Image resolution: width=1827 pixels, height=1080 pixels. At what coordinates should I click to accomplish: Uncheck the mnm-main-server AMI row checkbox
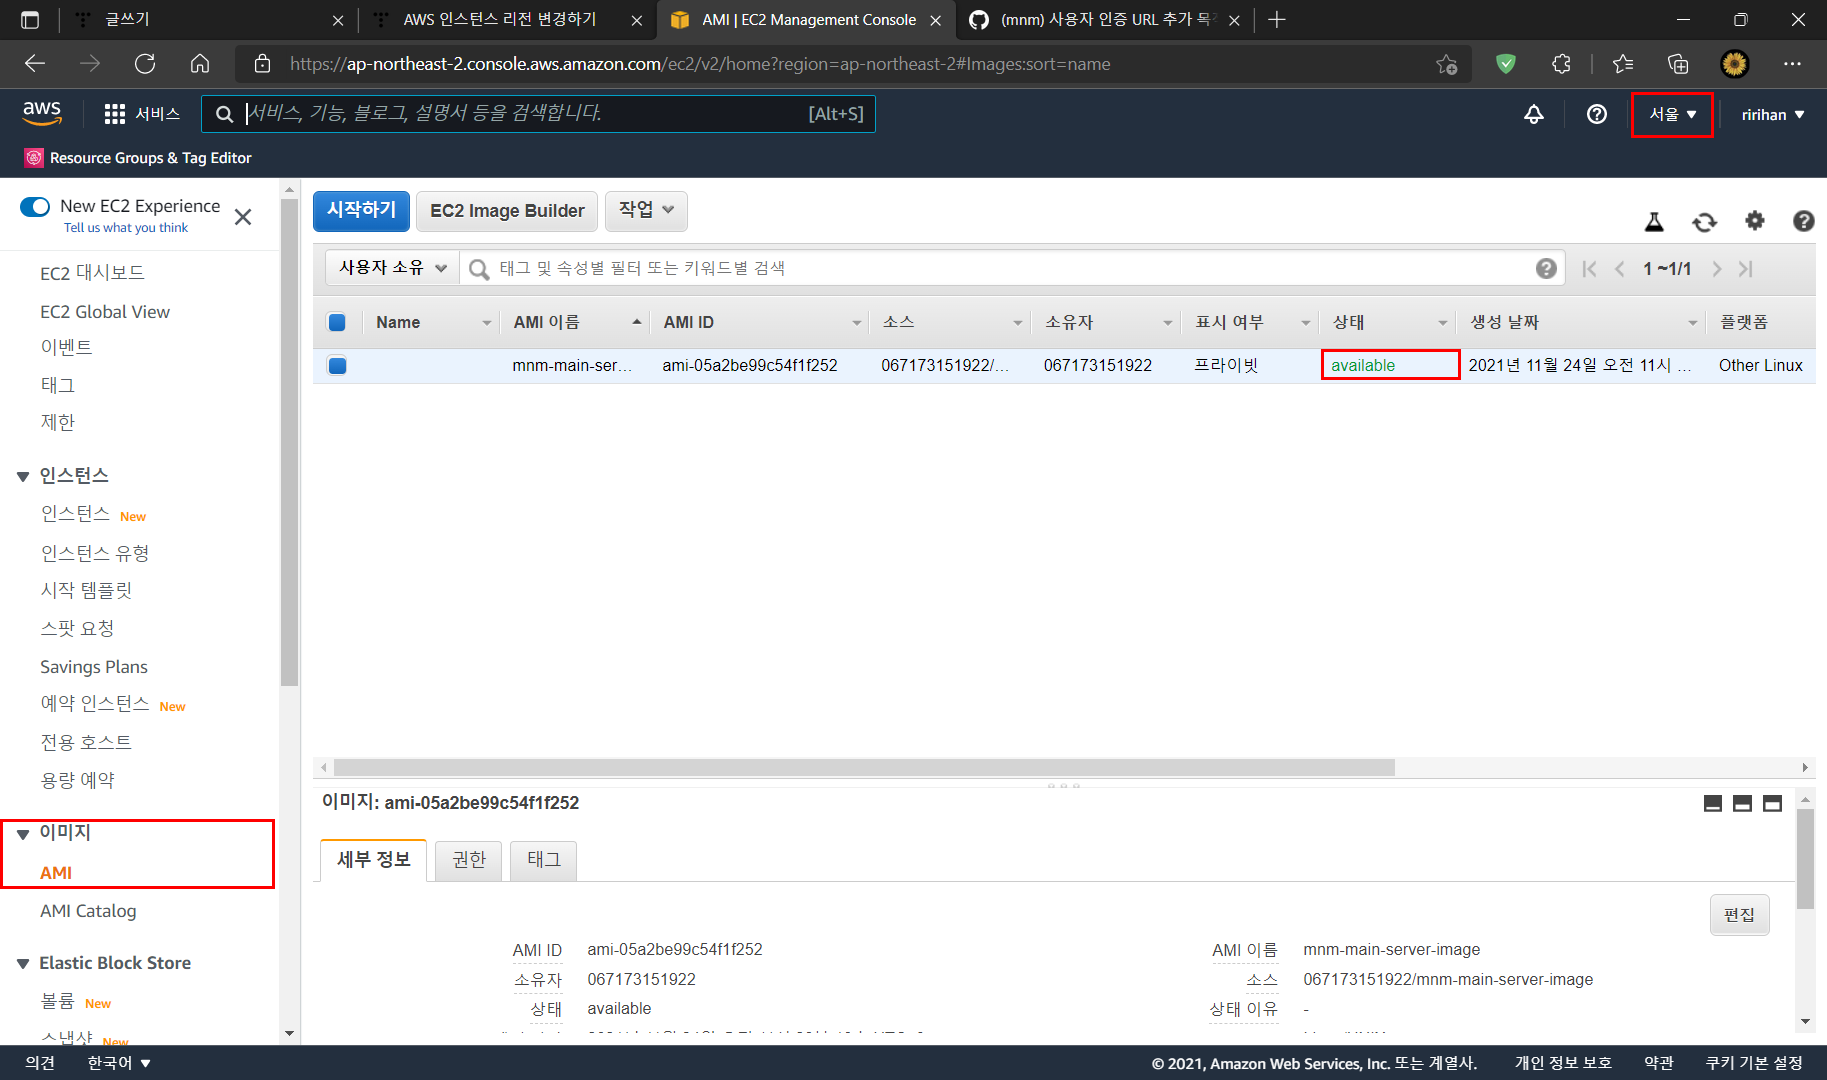(x=337, y=365)
